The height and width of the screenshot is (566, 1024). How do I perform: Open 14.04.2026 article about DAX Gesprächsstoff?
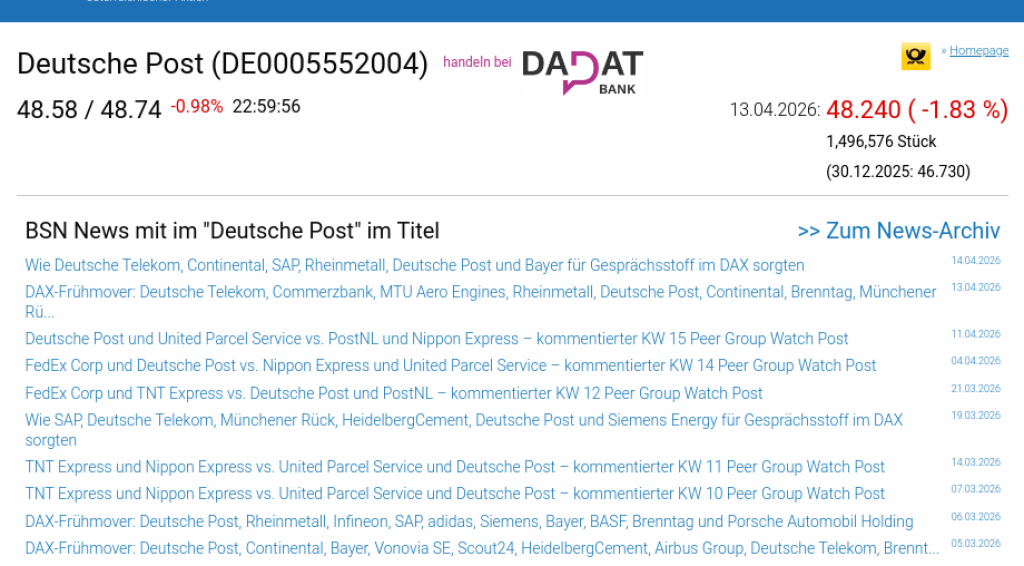[415, 265]
